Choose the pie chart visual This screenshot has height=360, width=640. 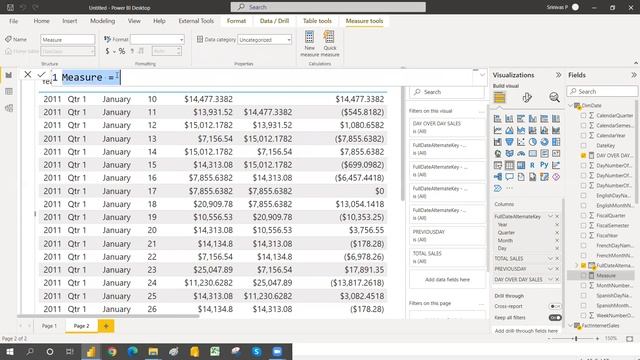point(533,142)
